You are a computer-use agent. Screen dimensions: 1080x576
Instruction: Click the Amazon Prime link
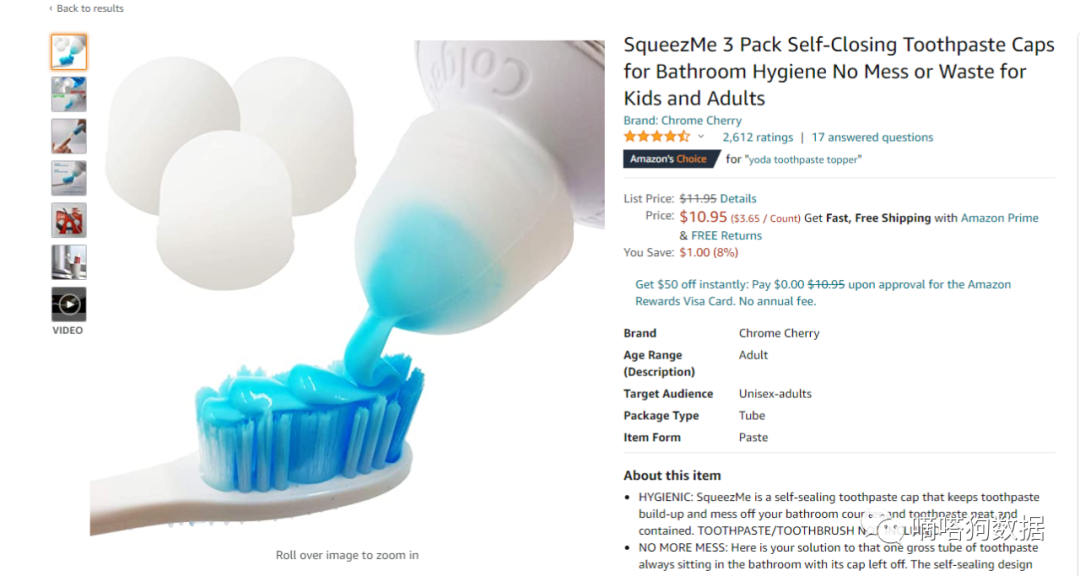pos(999,218)
